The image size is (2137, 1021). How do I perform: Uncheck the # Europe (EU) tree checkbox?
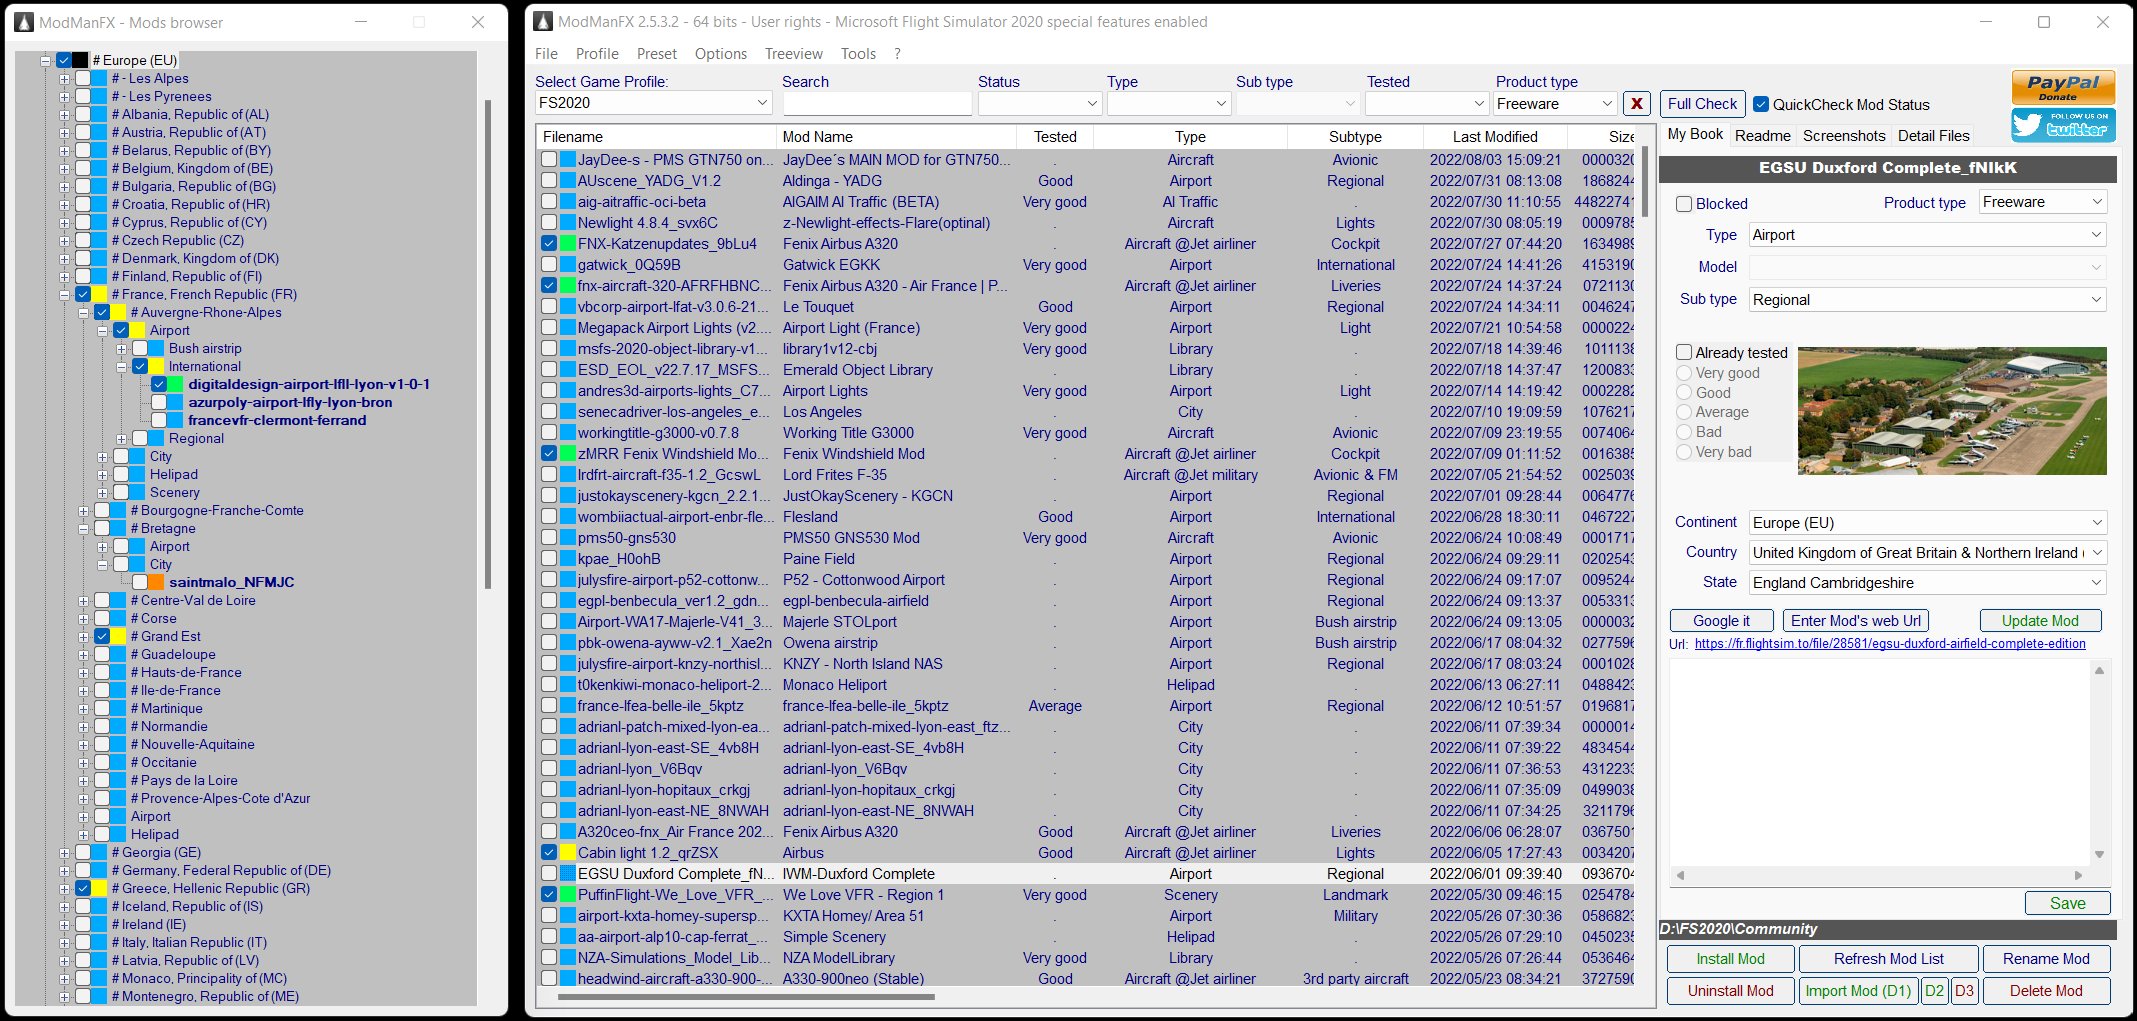[63, 60]
